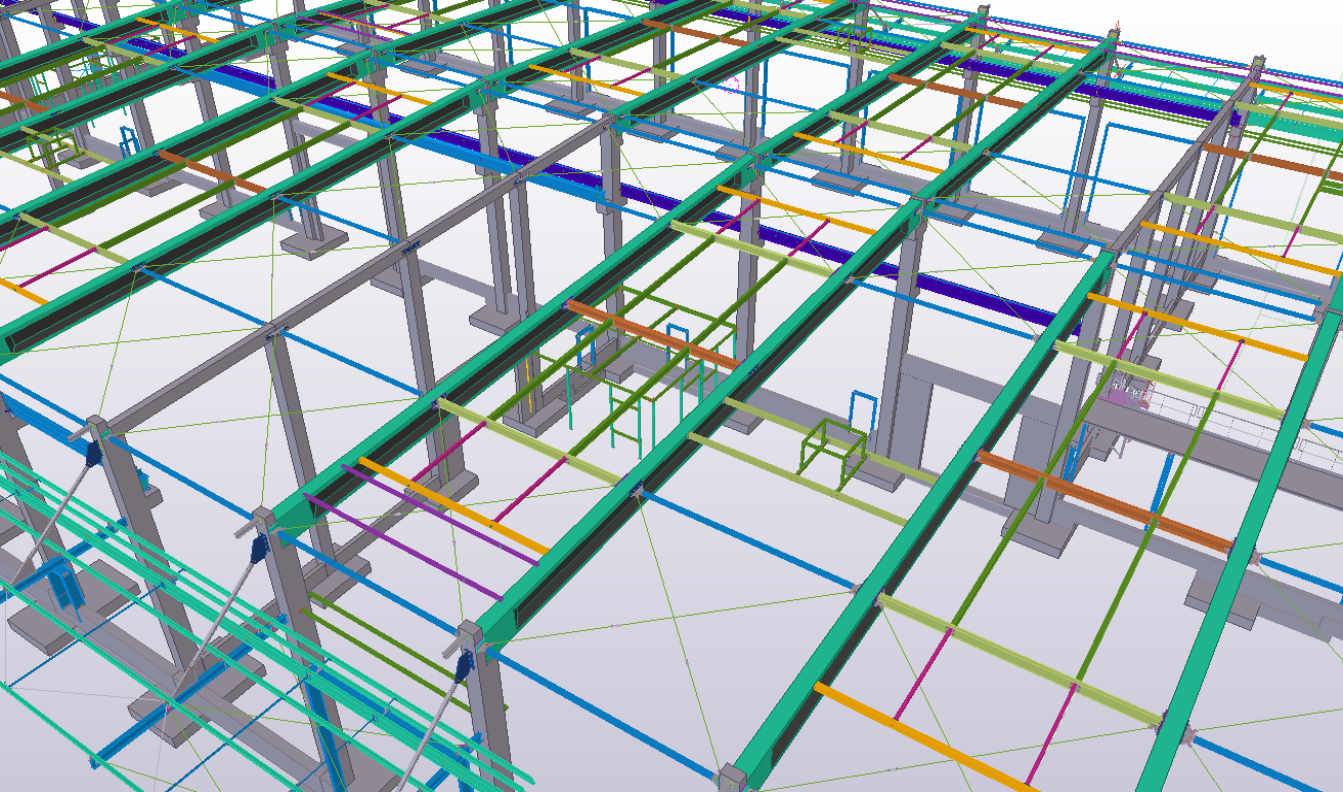Select the dark blue bracket on leftmost column top
Viewport: 1343px width, 792px height.
click(93, 455)
